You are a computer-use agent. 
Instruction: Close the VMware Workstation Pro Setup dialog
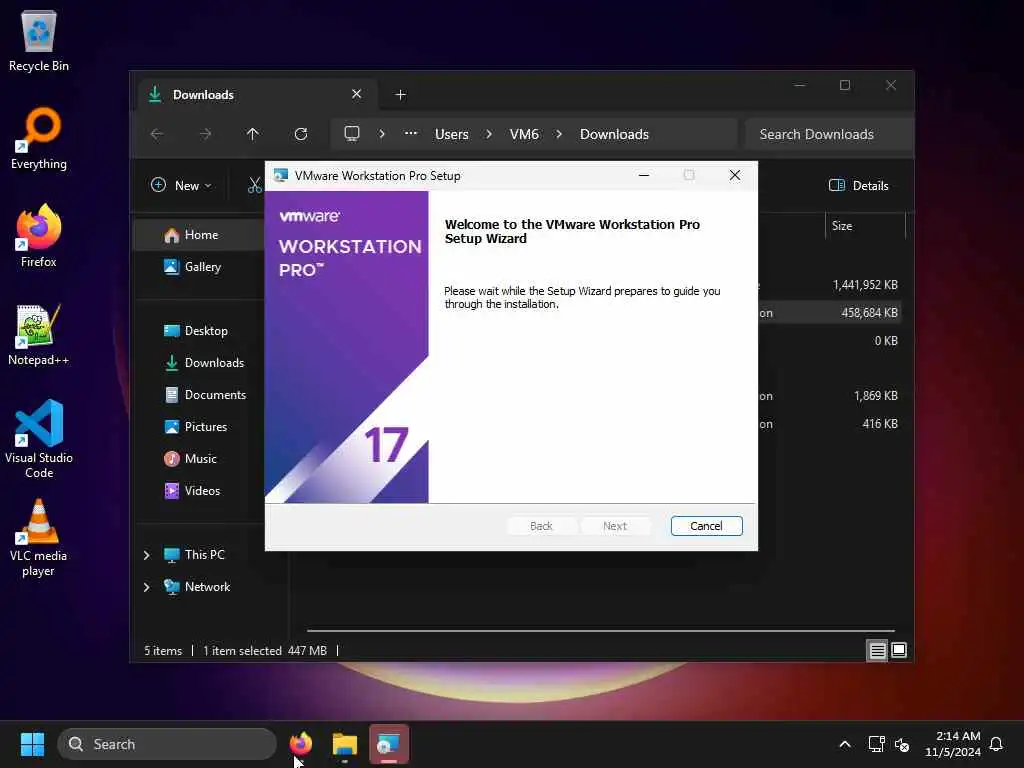point(735,175)
